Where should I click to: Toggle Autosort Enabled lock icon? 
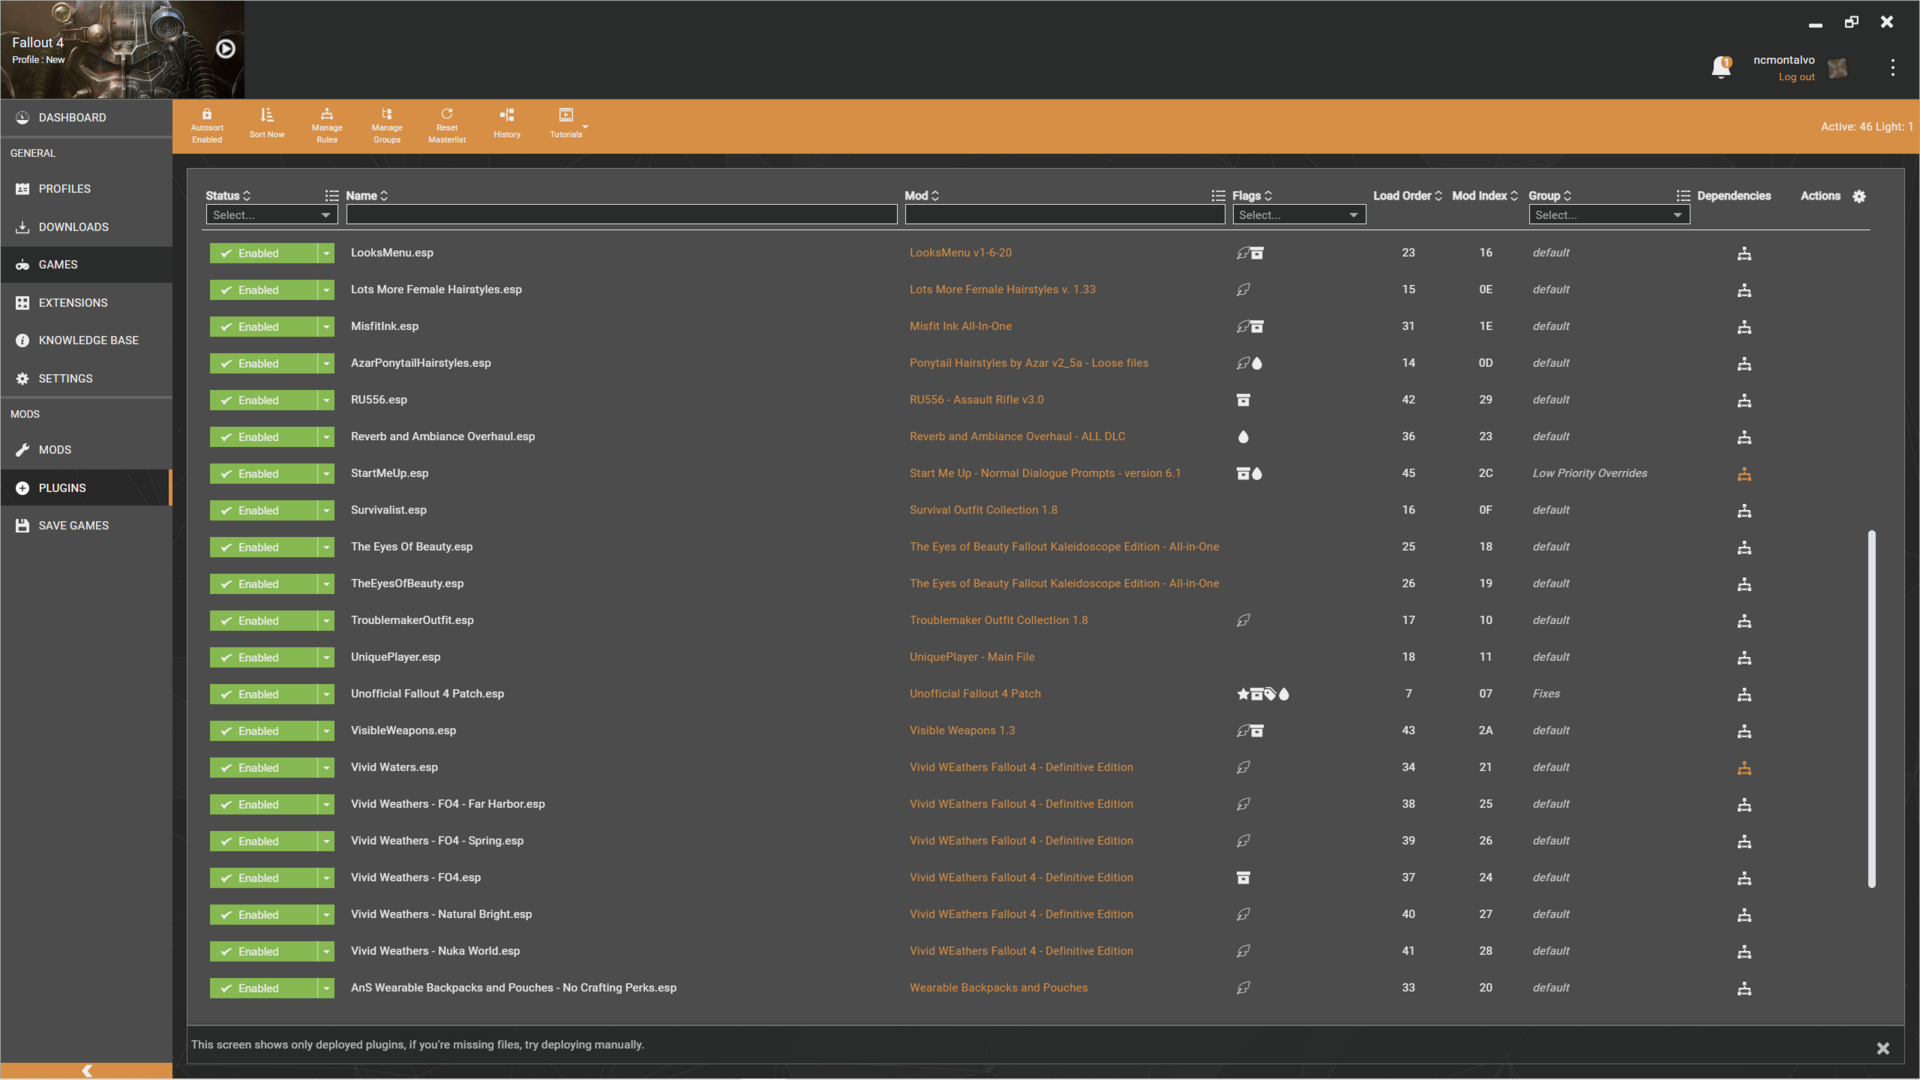pyautogui.click(x=207, y=115)
